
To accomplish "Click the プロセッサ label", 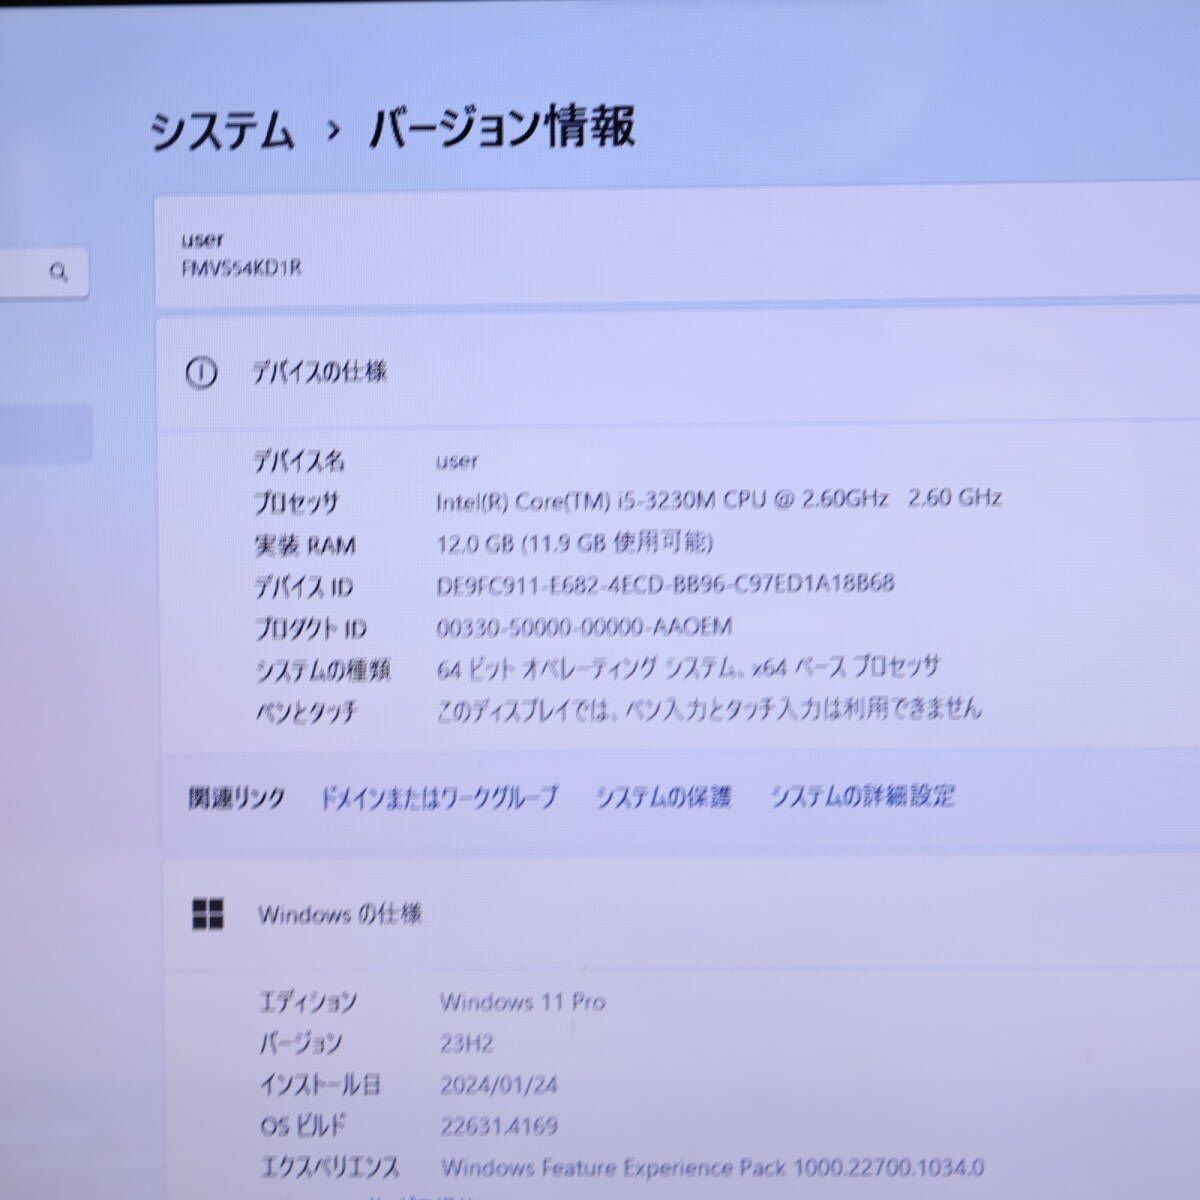I will pos(296,503).
